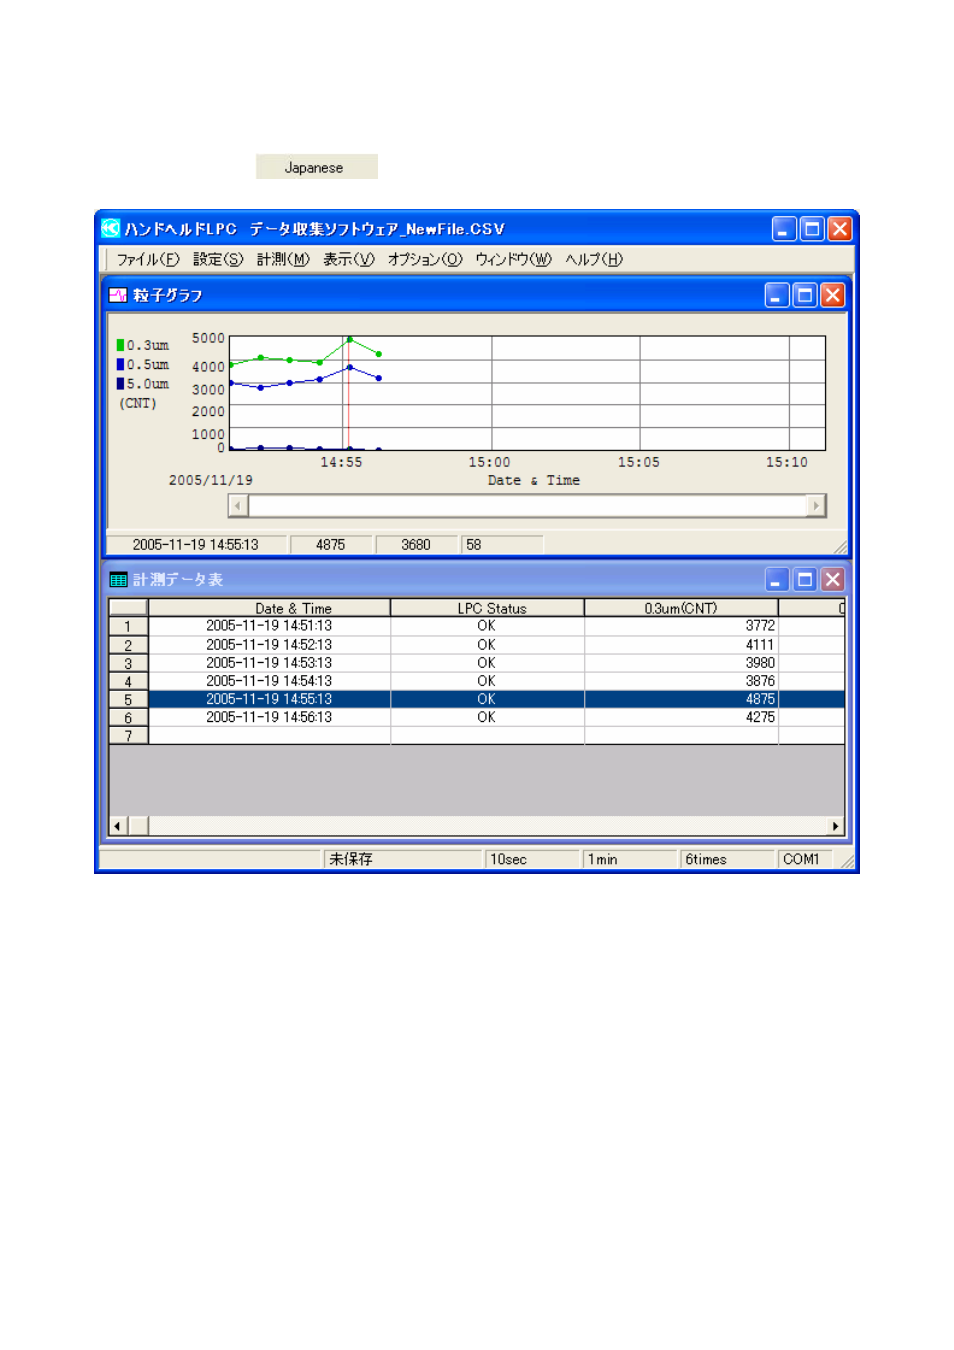
Task: Minimize the main application window
Action: click(784, 229)
